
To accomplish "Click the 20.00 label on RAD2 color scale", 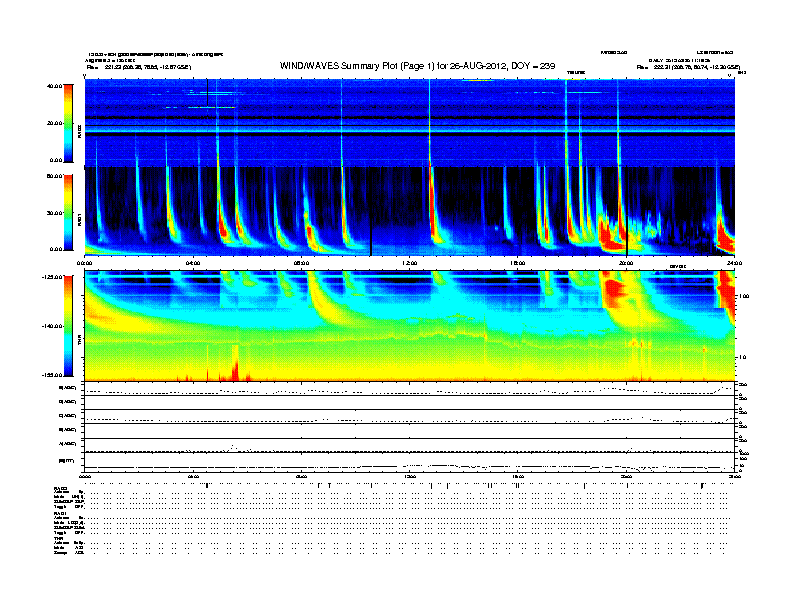I will click(54, 123).
